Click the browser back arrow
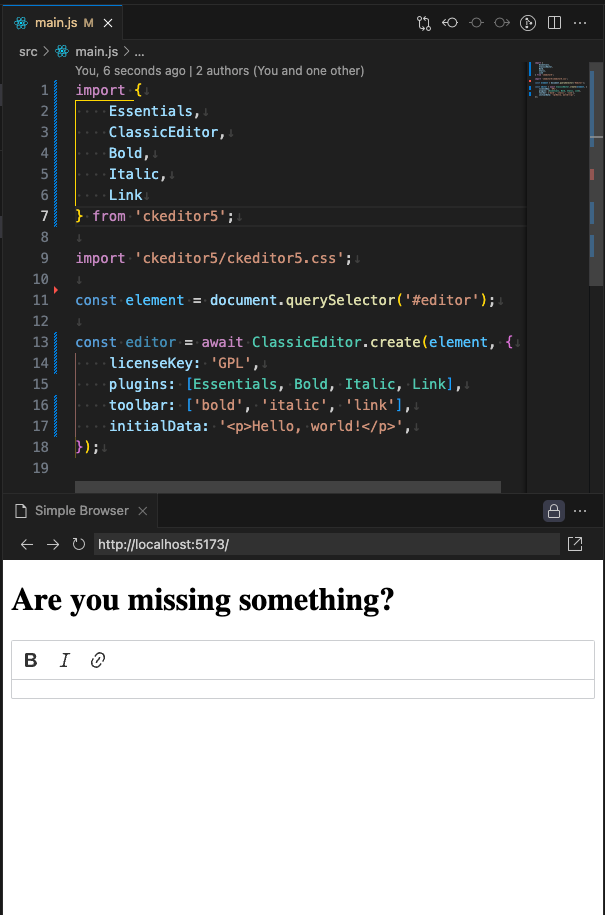 (27, 544)
